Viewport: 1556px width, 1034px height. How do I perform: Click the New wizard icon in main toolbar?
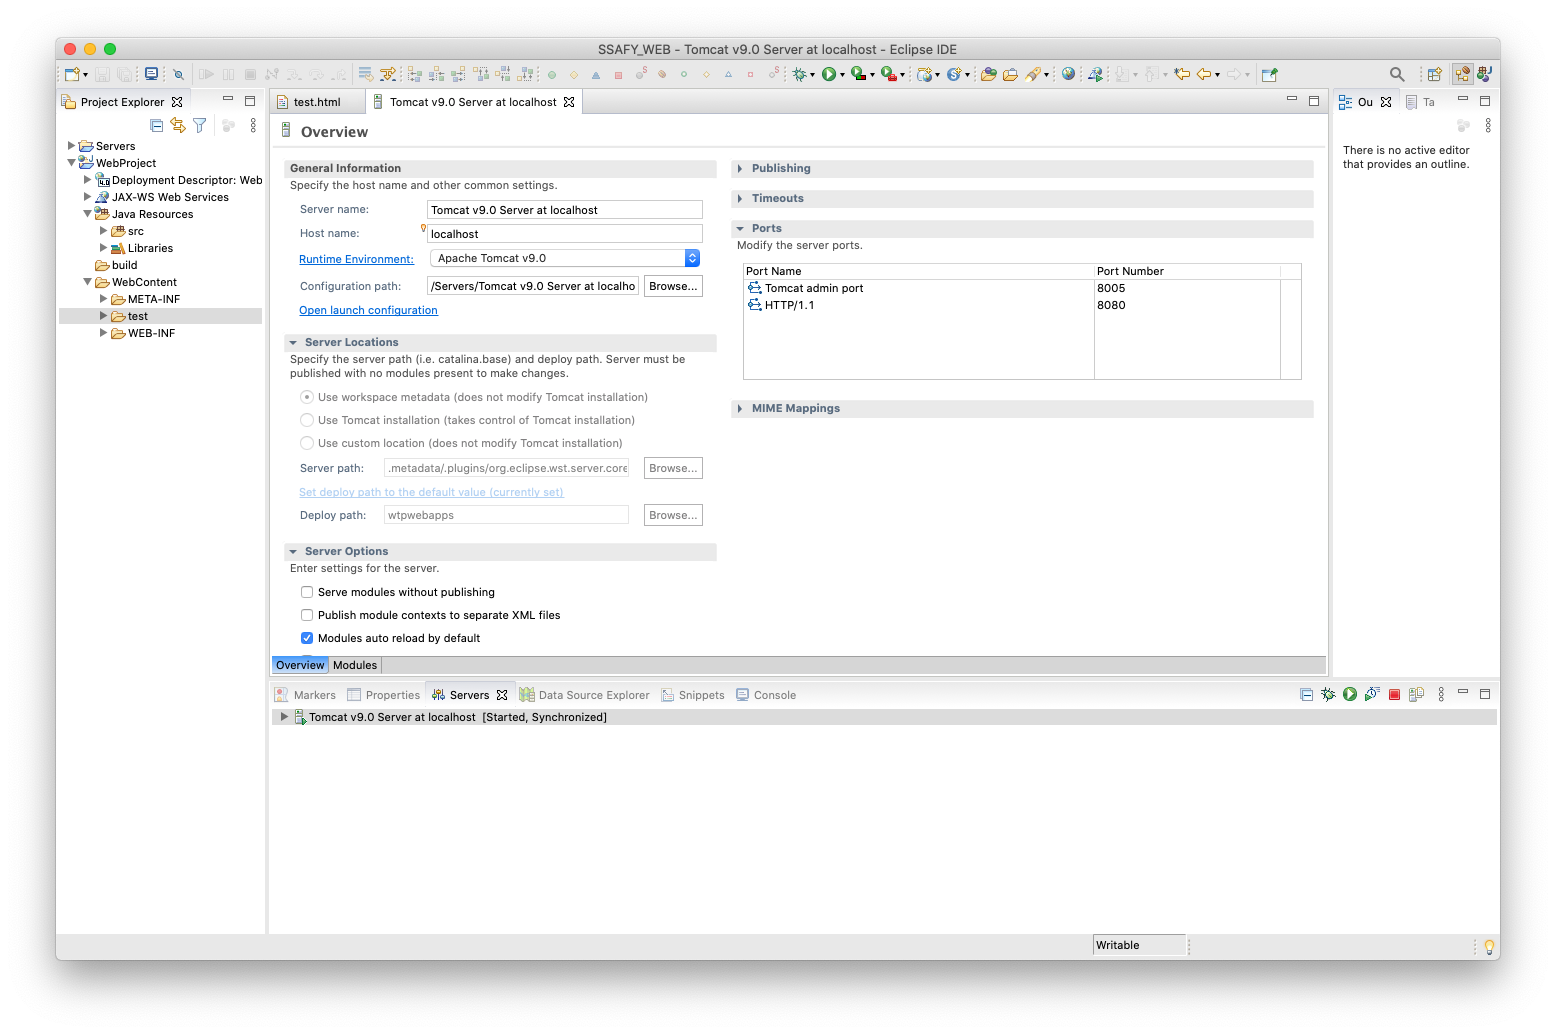[x=72, y=74]
